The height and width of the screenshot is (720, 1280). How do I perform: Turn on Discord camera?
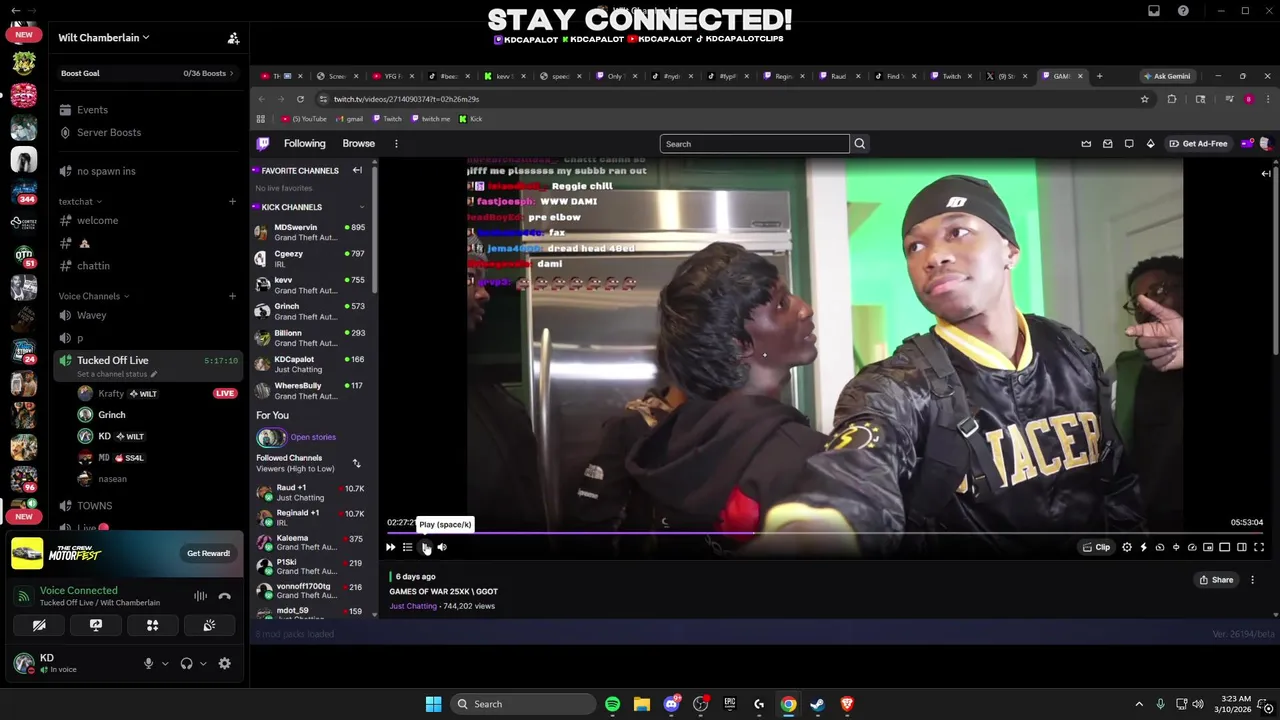coord(39,625)
